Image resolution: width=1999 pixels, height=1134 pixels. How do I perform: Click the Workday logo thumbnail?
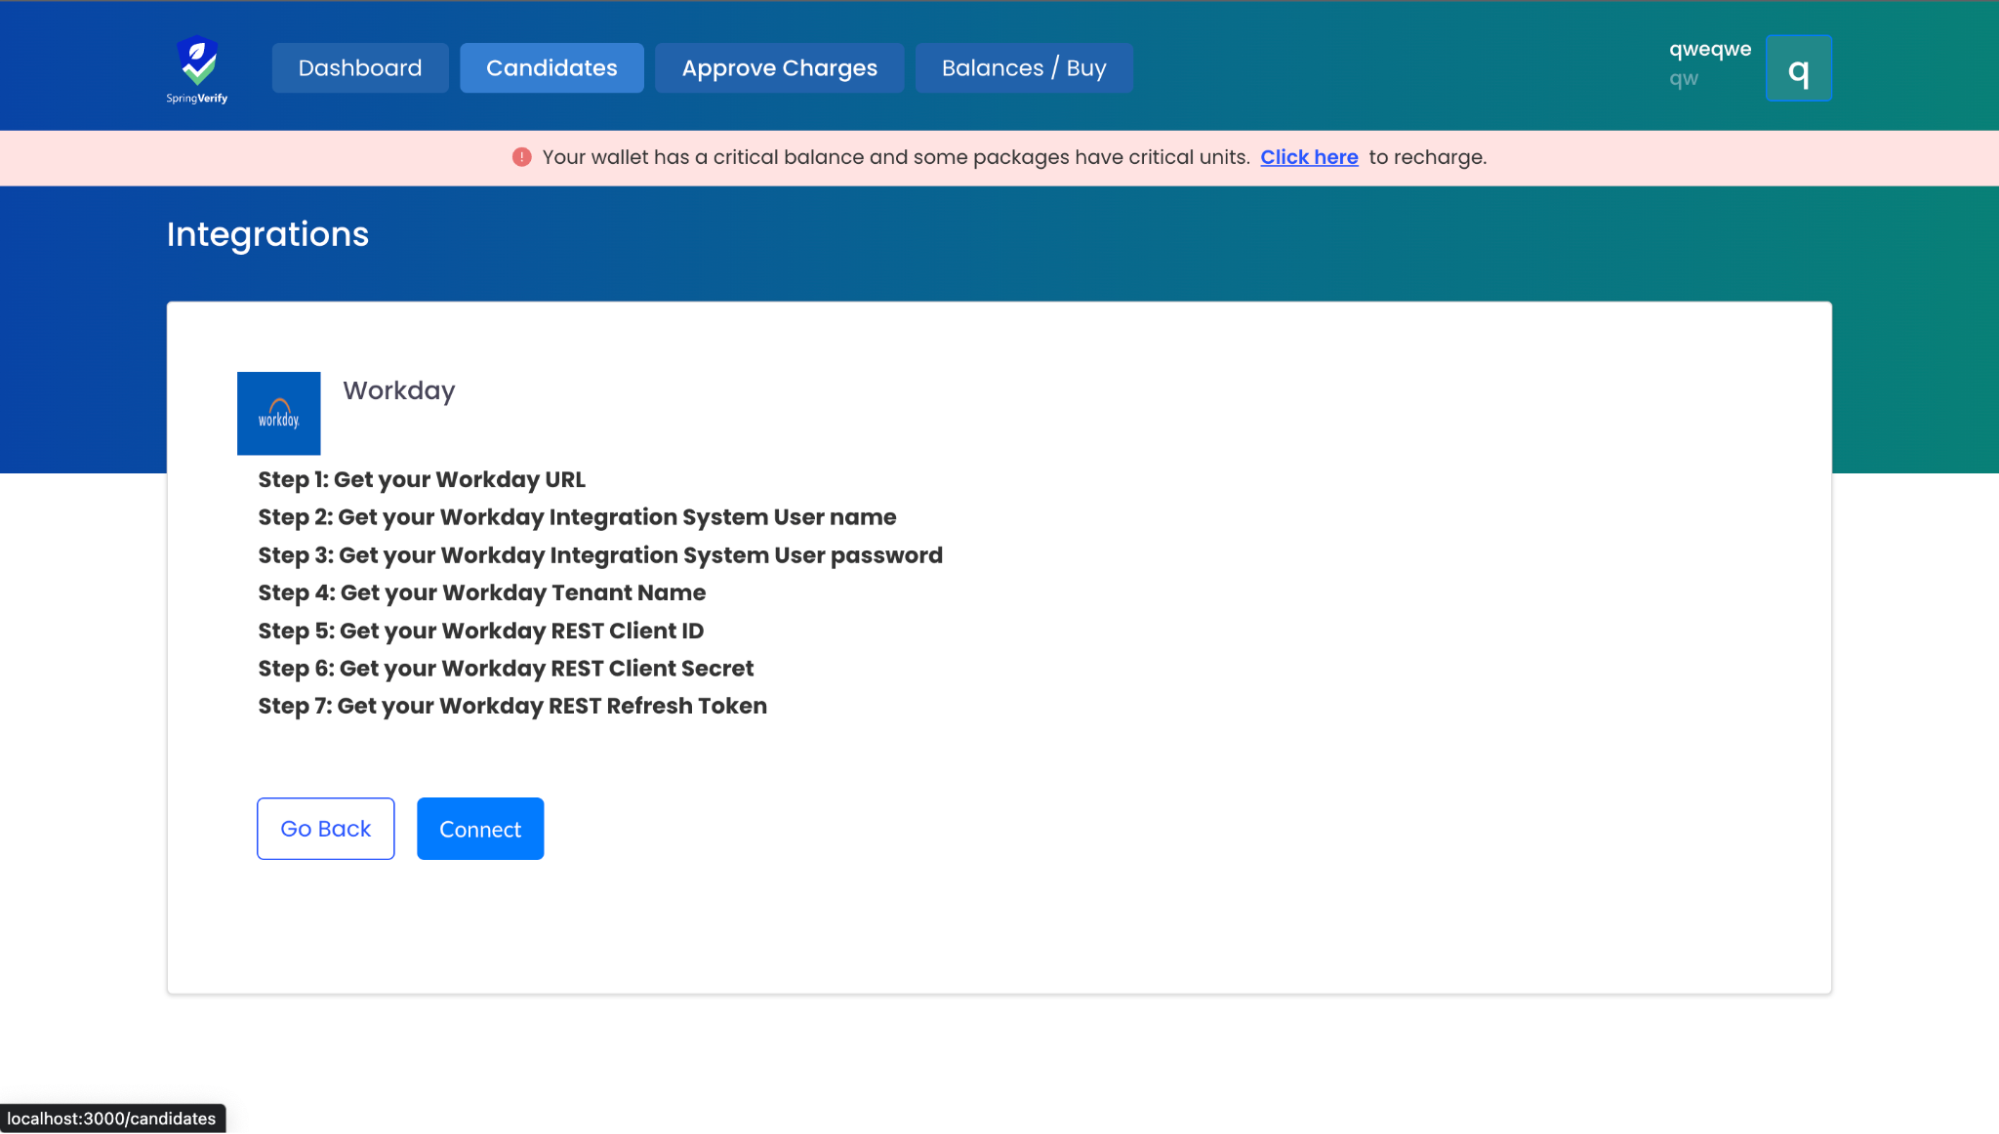point(278,413)
